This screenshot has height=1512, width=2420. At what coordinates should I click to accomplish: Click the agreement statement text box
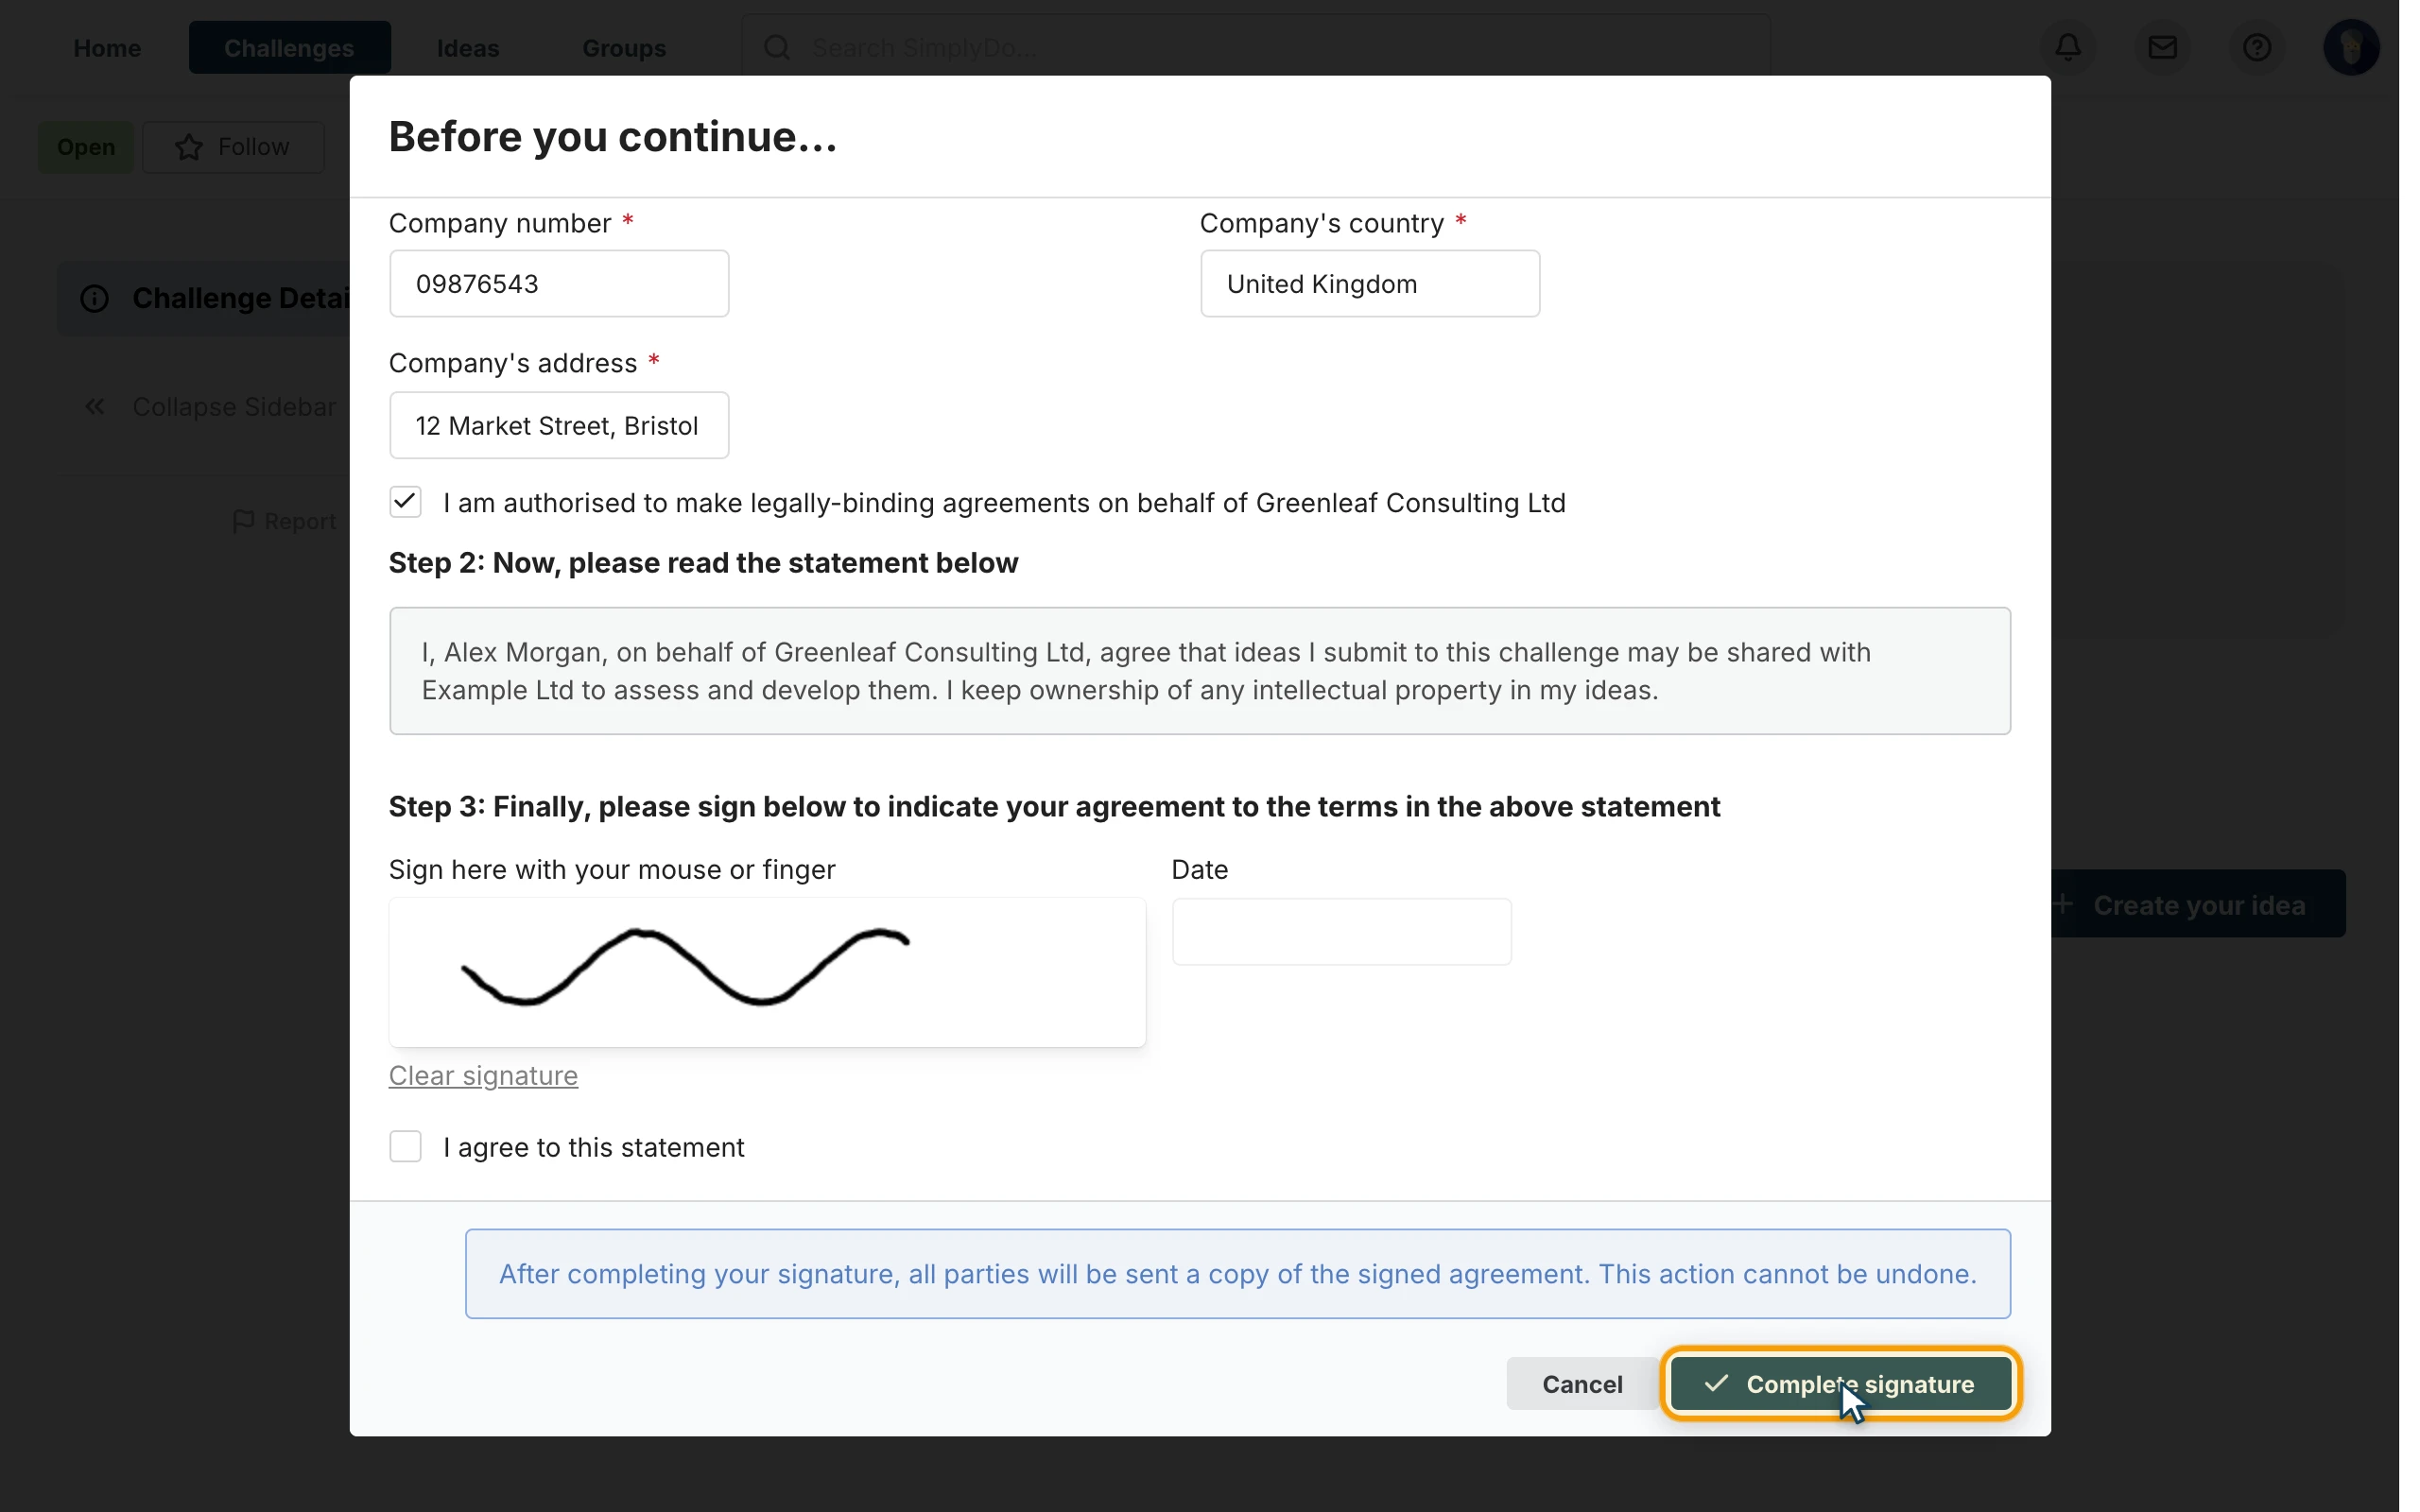click(1199, 671)
